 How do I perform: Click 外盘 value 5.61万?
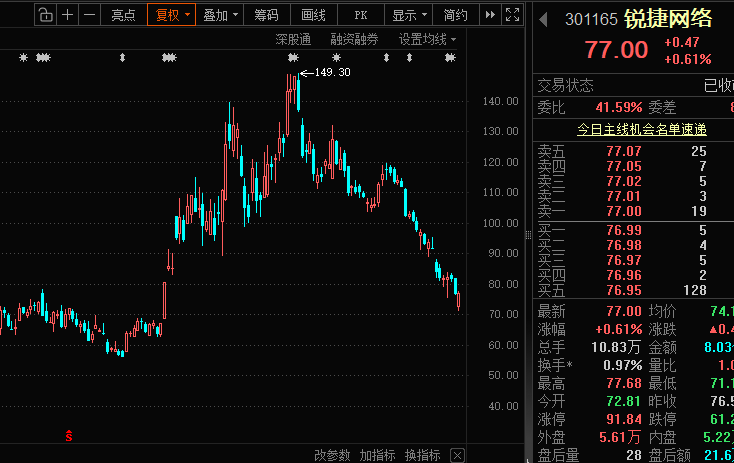[x=620, y=437]
